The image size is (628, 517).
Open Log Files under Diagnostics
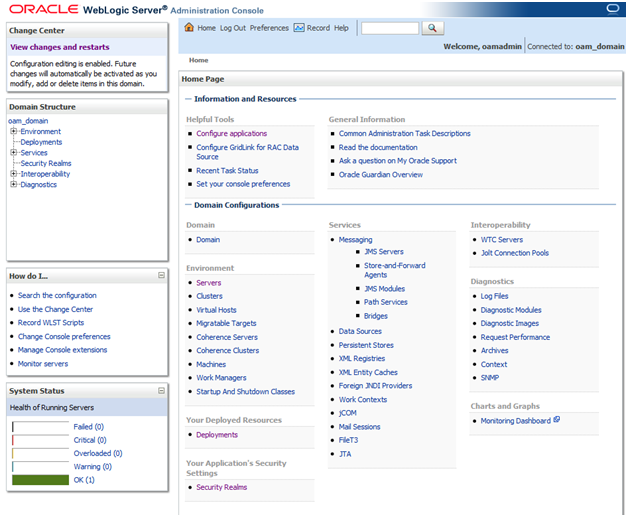(x=494, y=296)
